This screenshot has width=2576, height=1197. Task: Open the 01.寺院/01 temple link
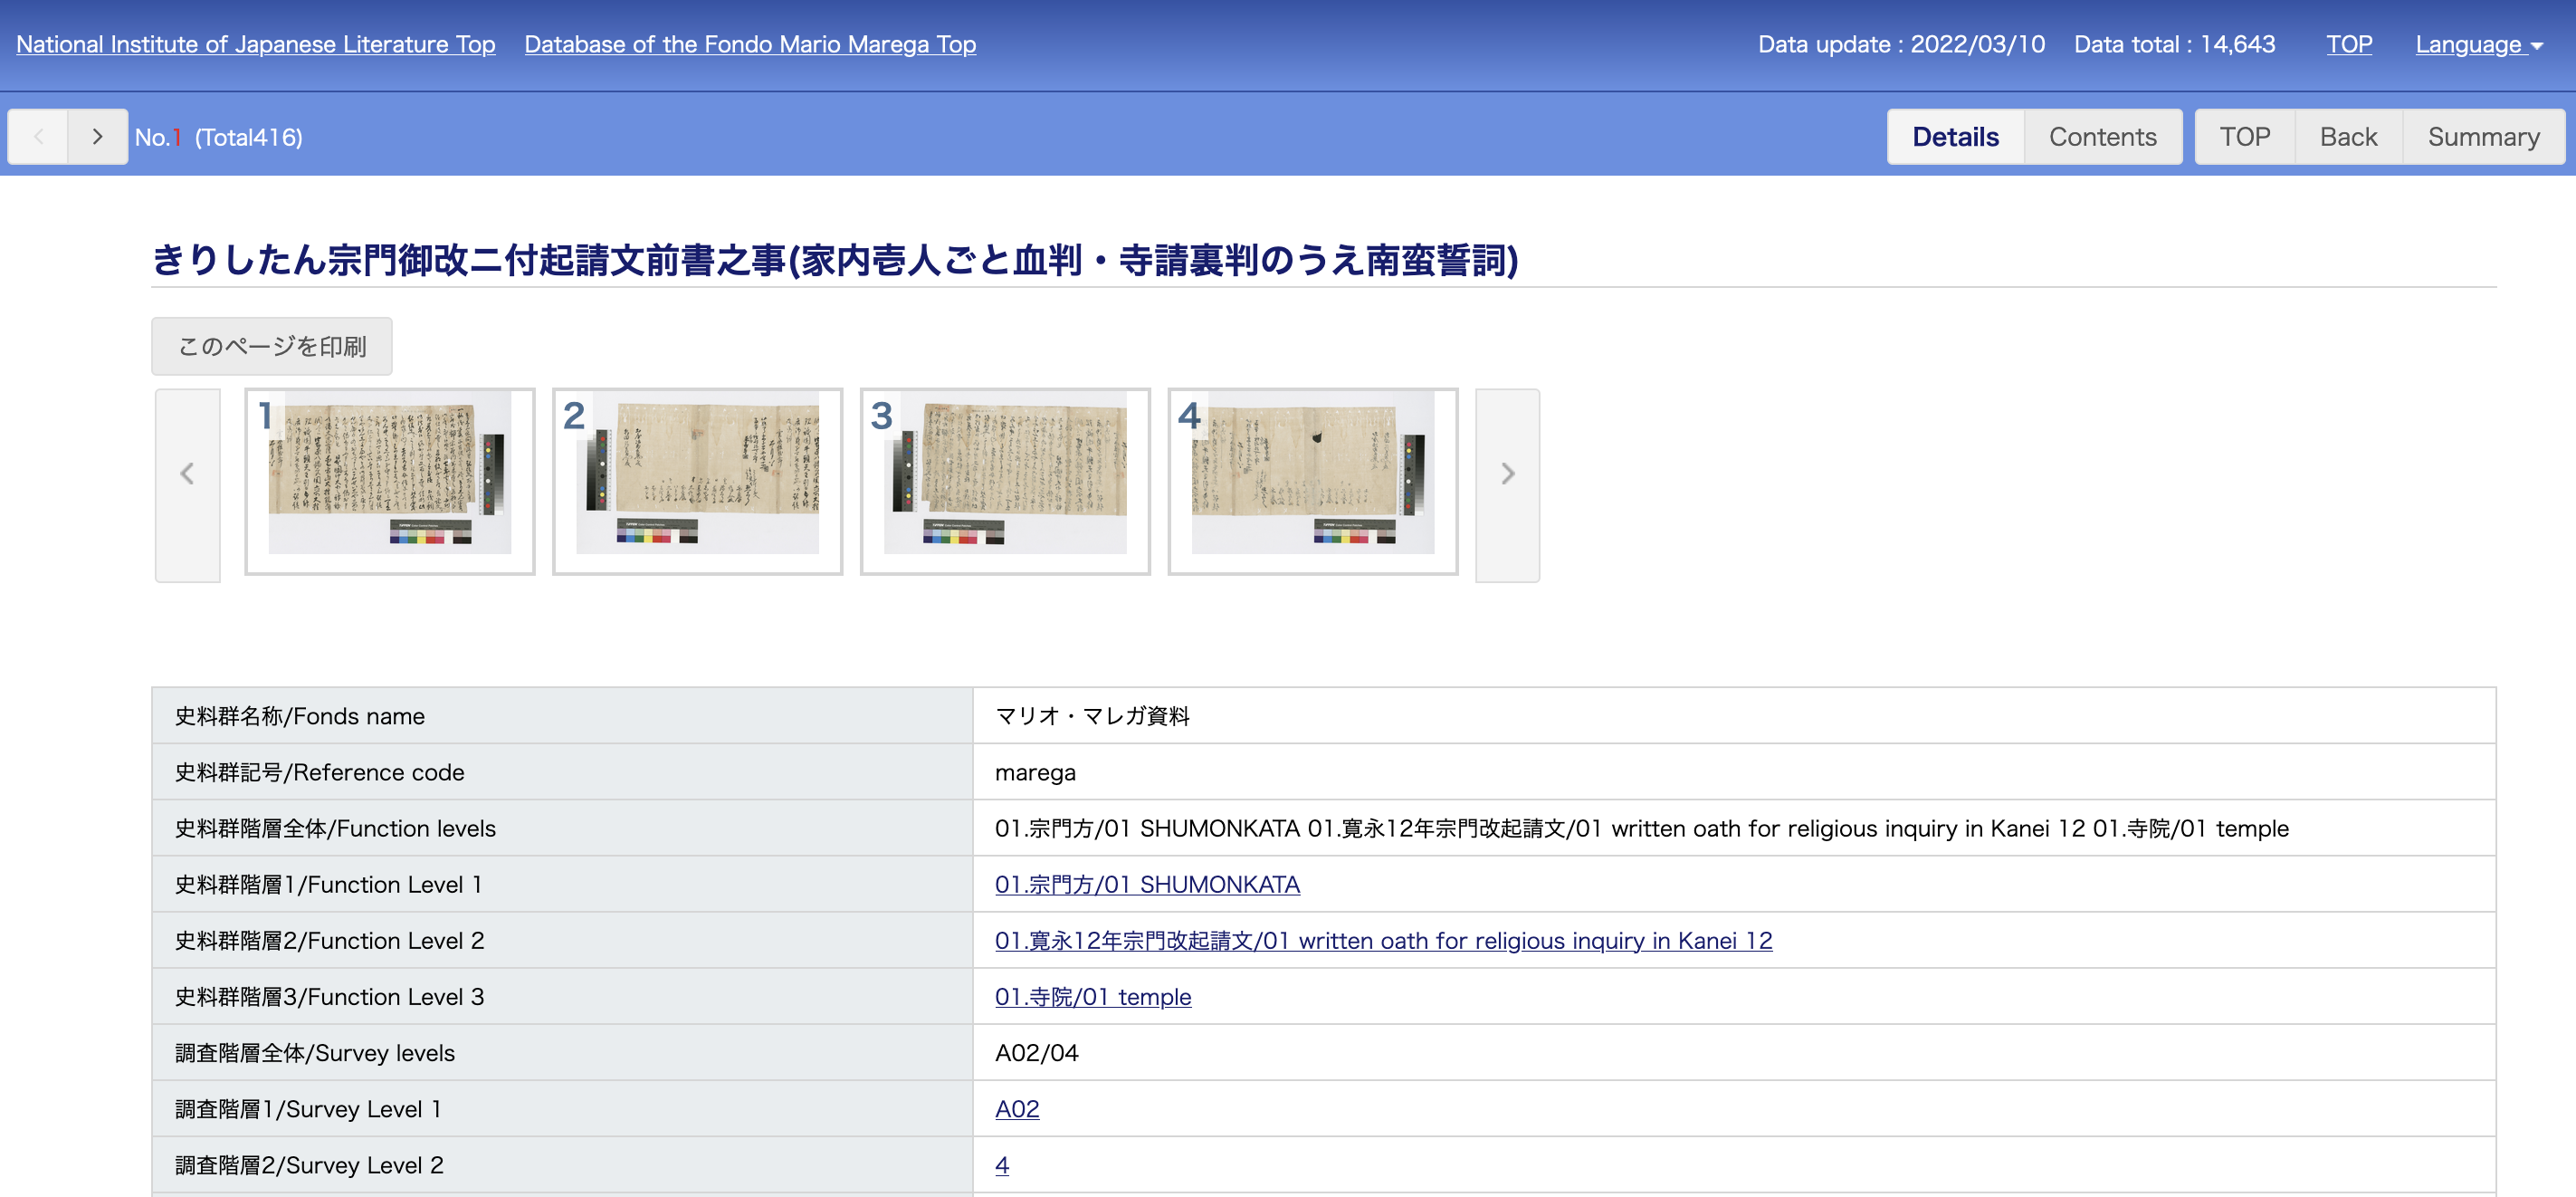tap(1093, 996)
